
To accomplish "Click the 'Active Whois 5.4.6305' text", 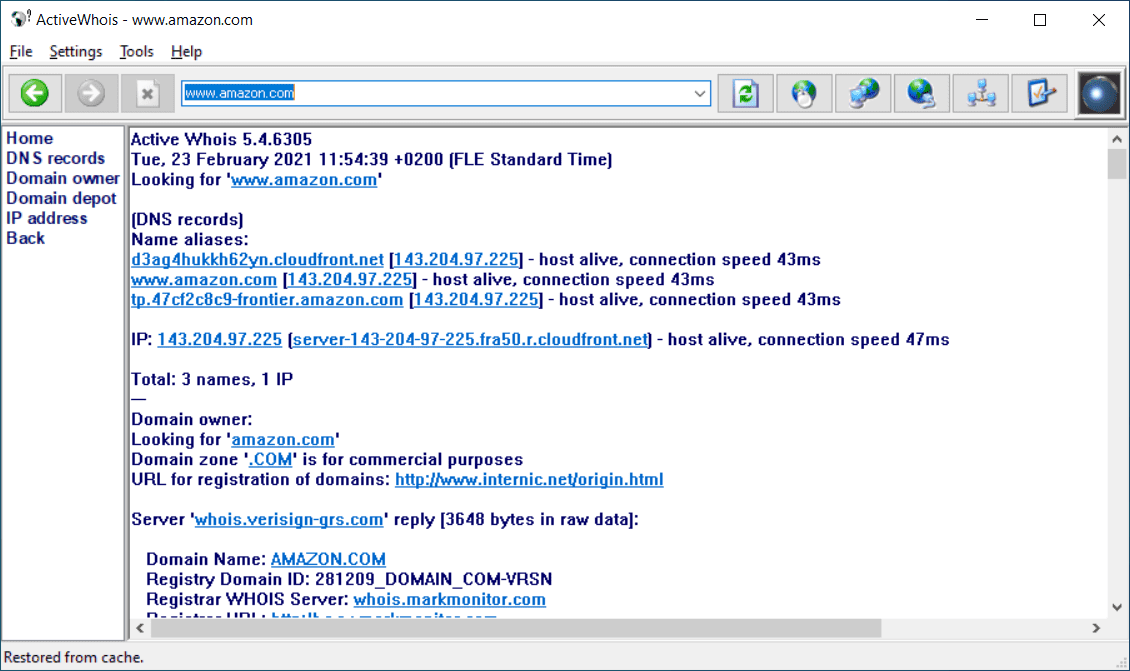I will (x=221, y=139).
